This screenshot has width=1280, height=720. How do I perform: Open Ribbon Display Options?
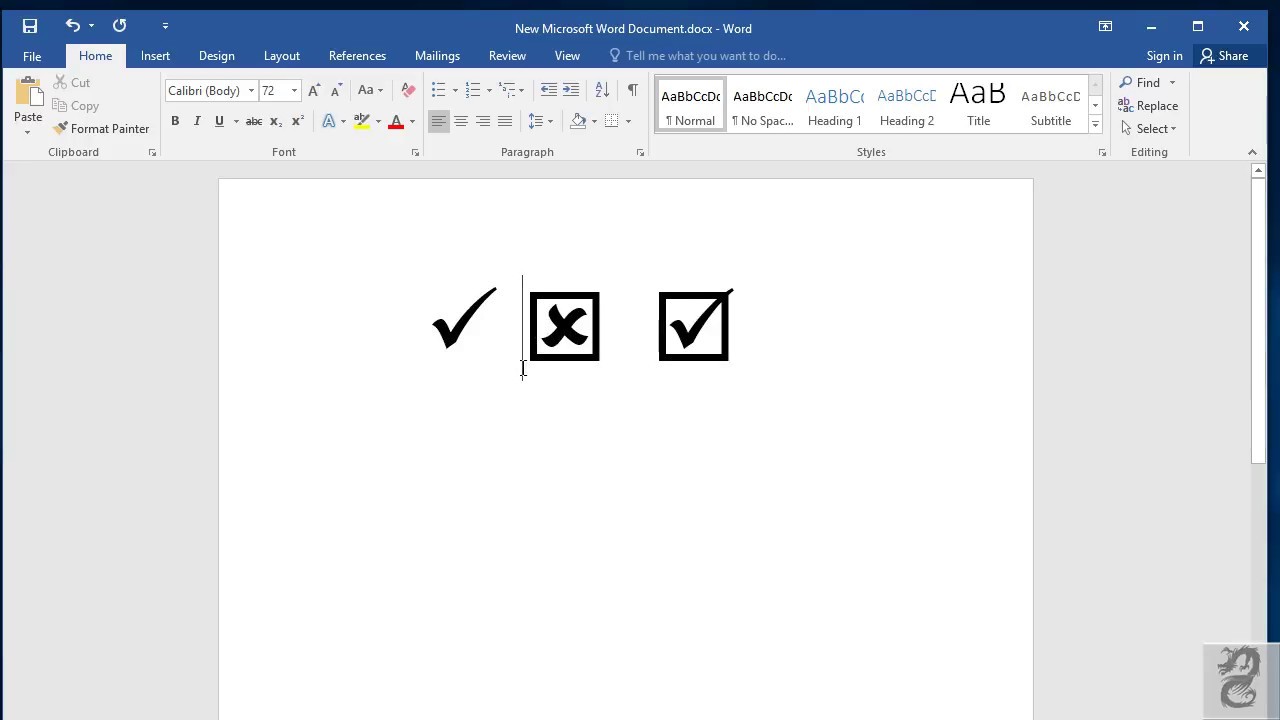pos(1105,26)
